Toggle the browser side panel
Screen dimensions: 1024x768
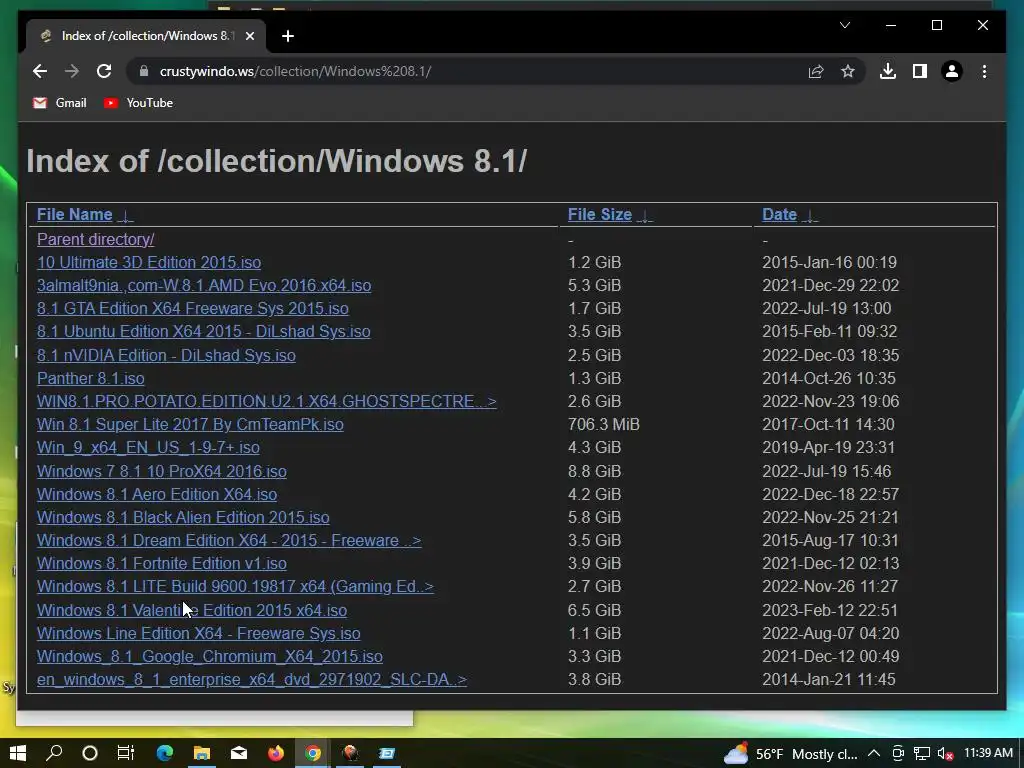click(920, 71)
